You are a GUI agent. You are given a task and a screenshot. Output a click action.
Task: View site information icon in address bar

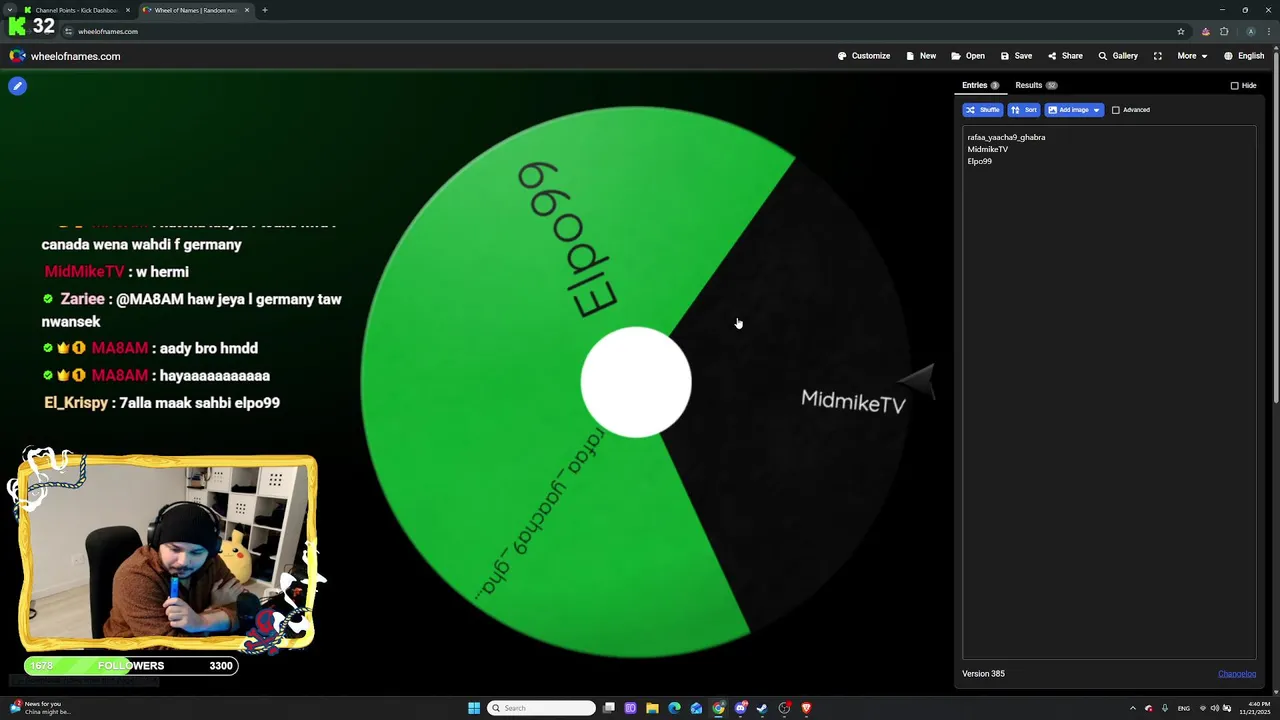click(x=69, y=31)
